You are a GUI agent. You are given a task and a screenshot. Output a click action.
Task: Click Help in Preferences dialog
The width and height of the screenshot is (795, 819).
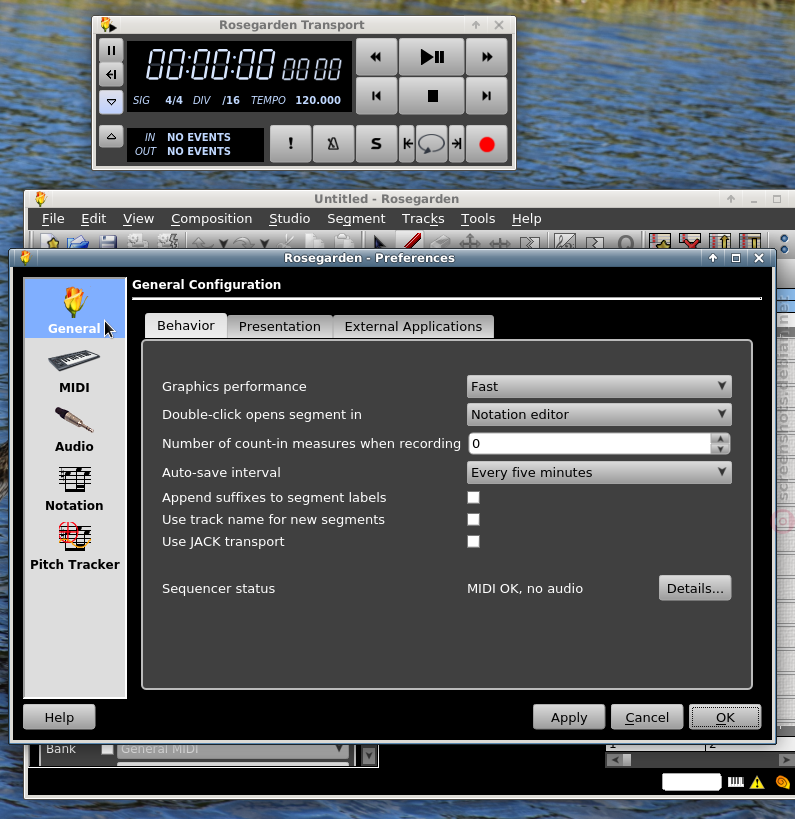click(59, 717)
